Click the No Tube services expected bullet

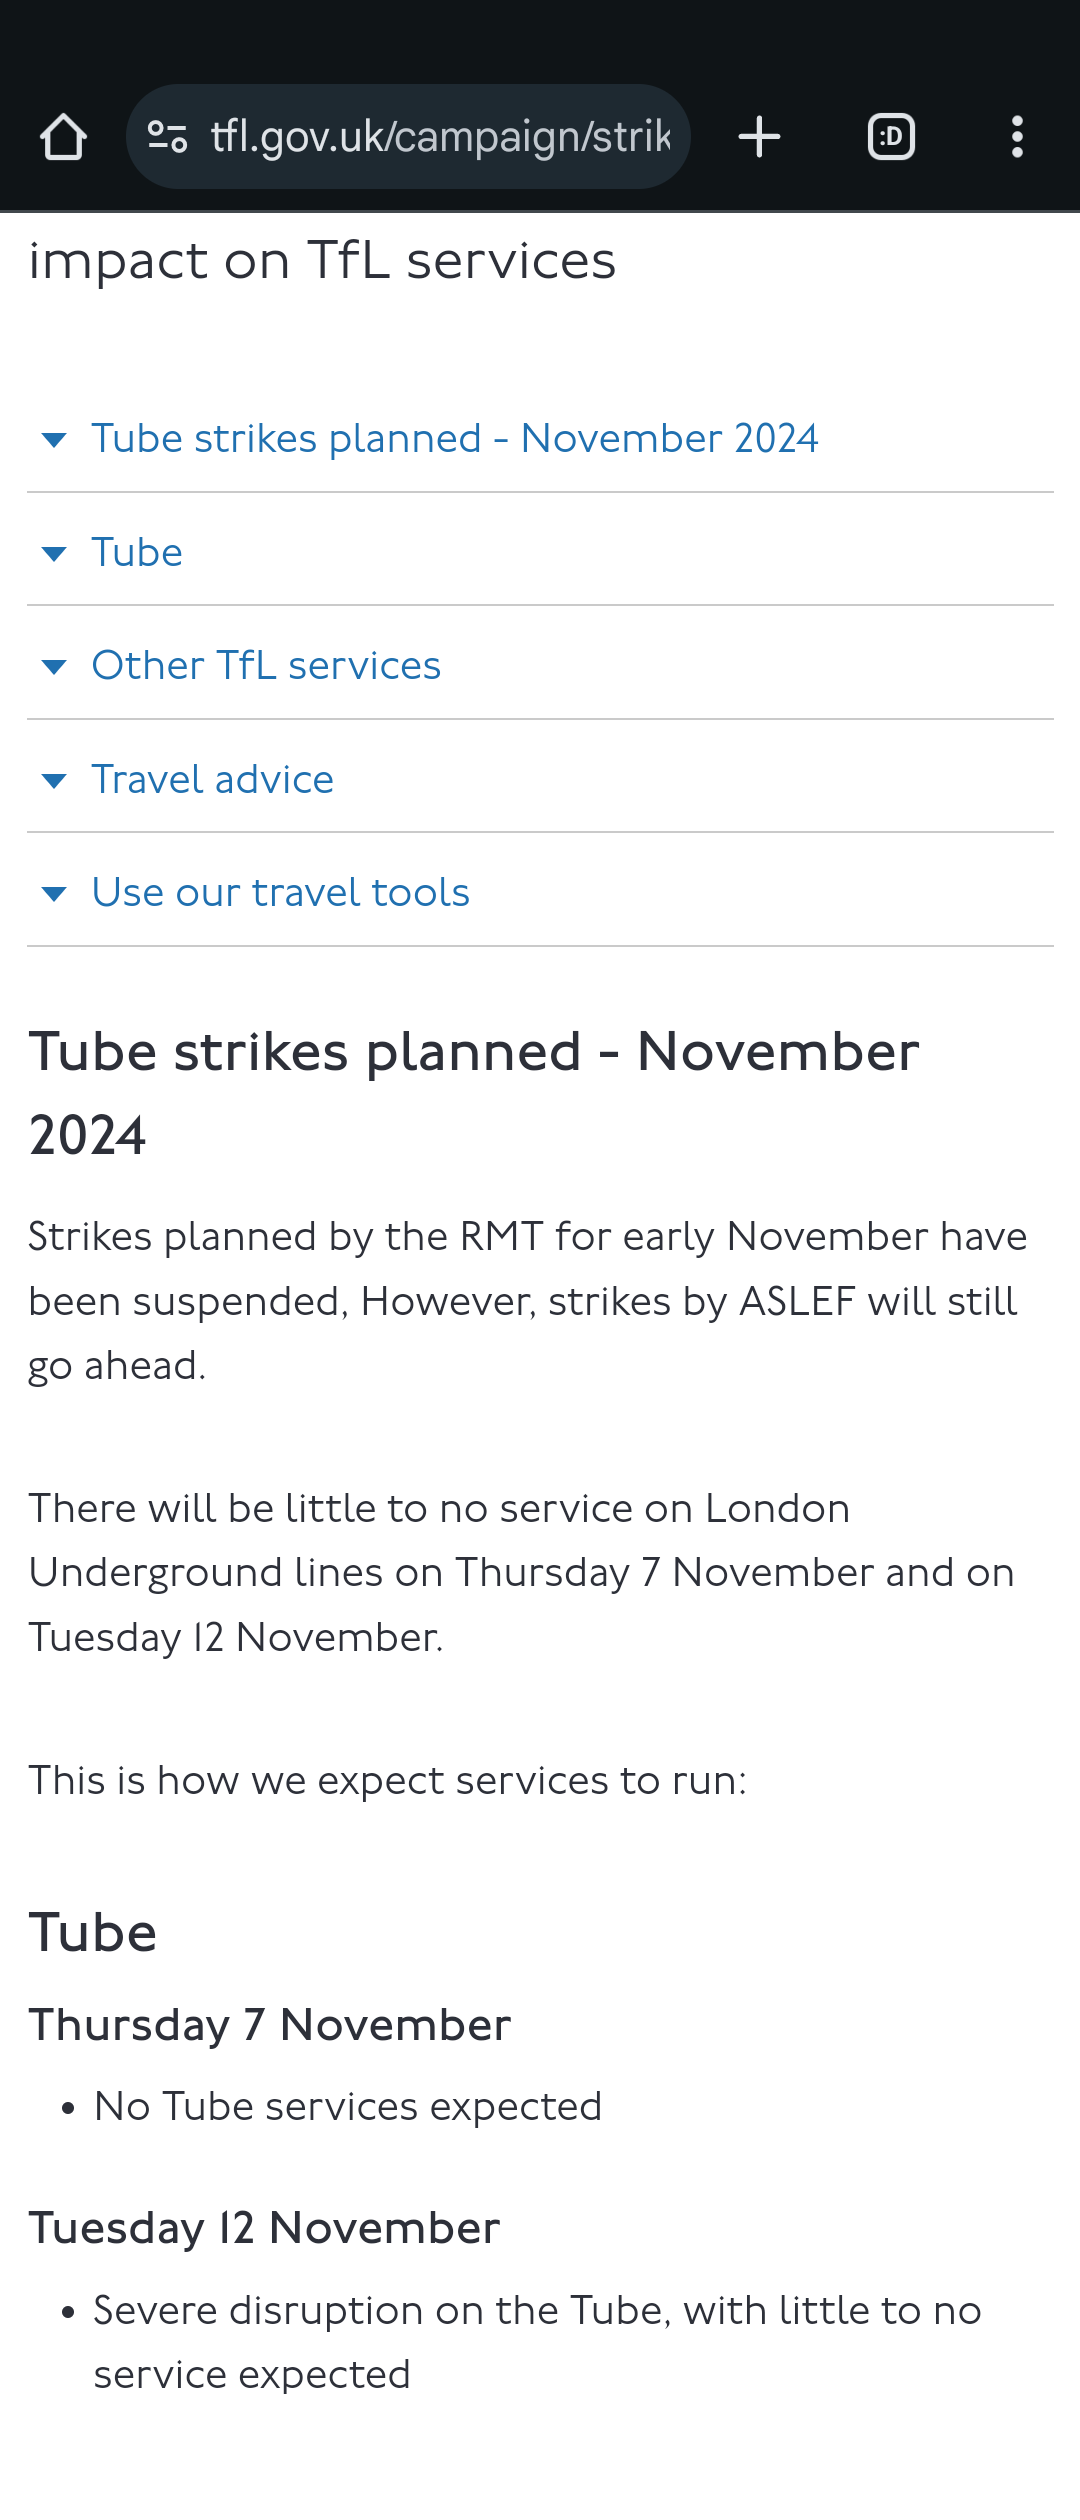(x=348, y=2106)
